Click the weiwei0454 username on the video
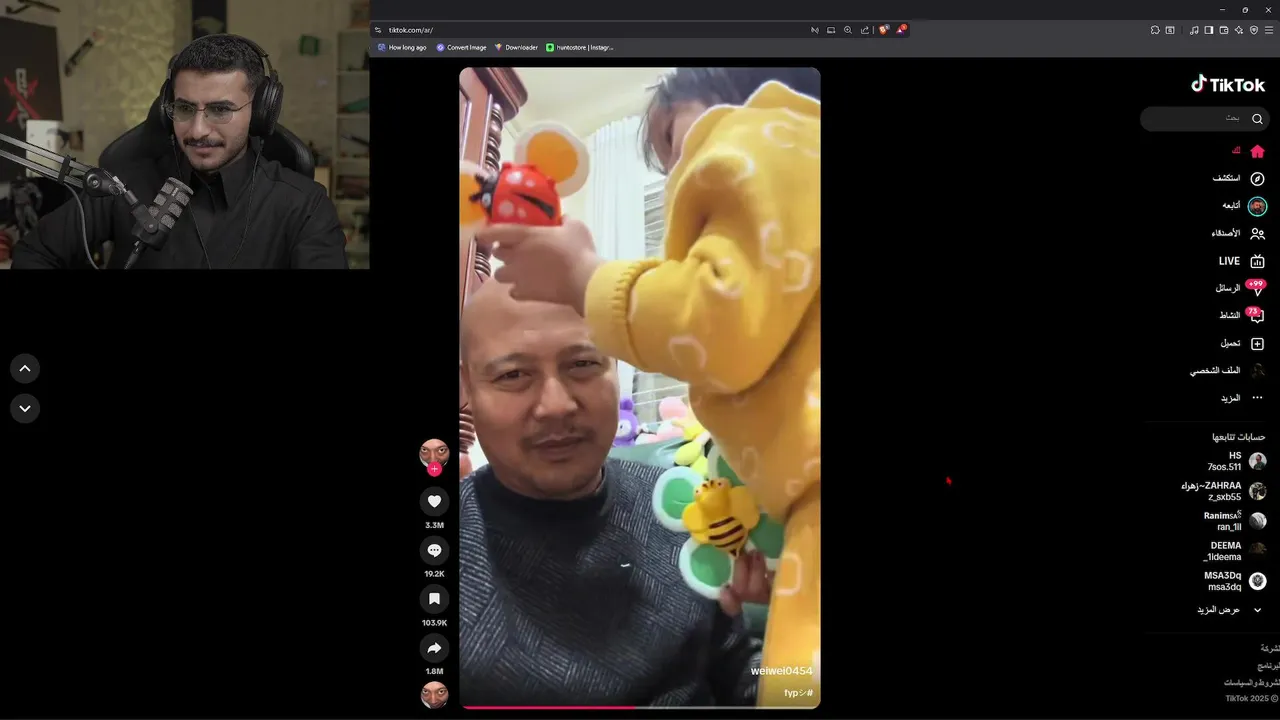The image size is (1280, 720). [781, 671]
